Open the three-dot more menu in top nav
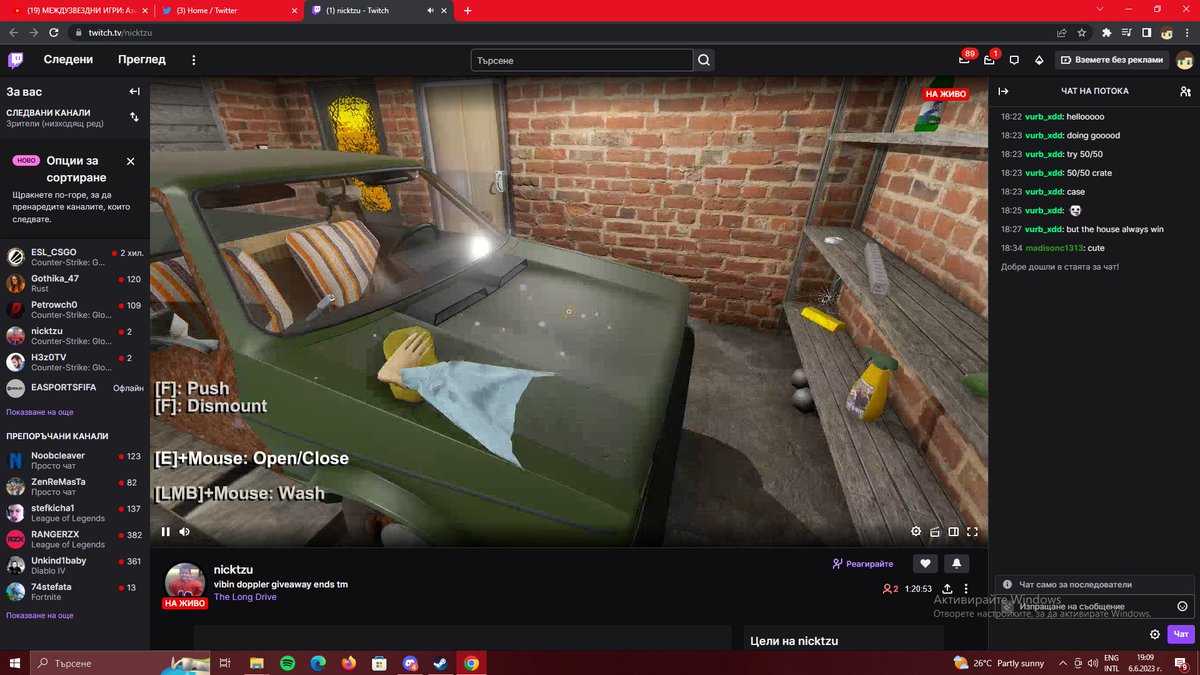Viewport: 1200px width, 675px height. [194, 60]
